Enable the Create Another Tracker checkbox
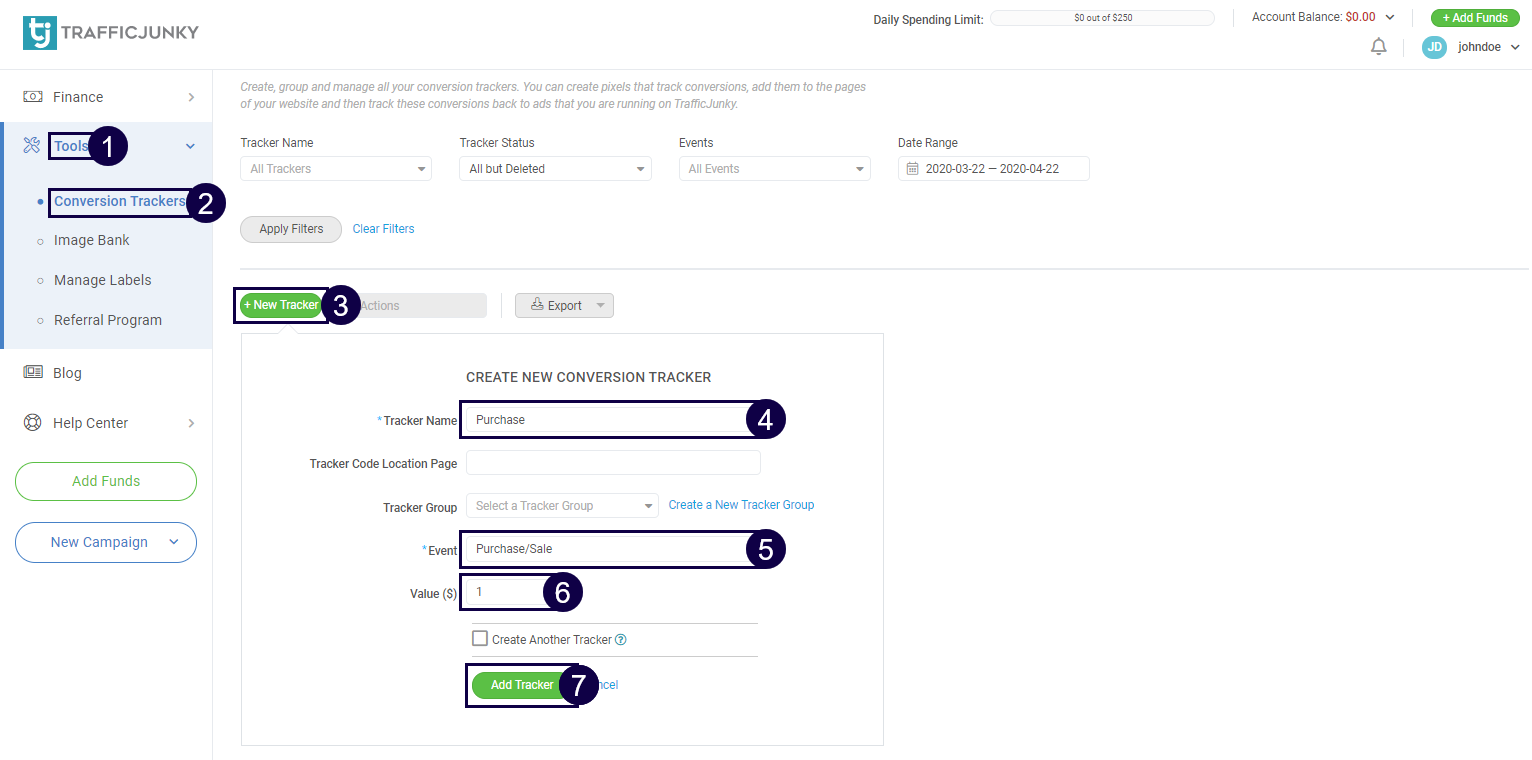The height and width of the screenshot is (760, 1532). (480, 639)
